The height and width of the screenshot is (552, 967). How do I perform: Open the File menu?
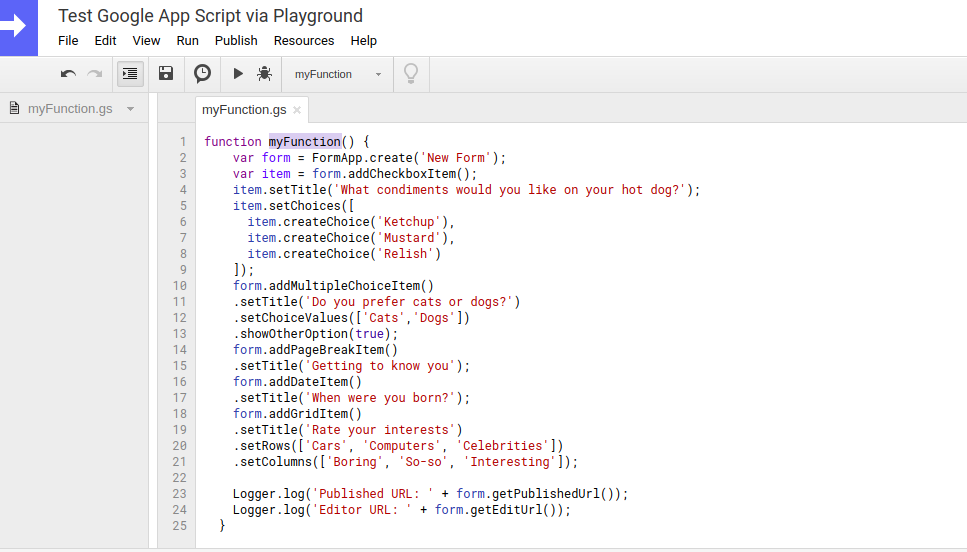[68, 41]
